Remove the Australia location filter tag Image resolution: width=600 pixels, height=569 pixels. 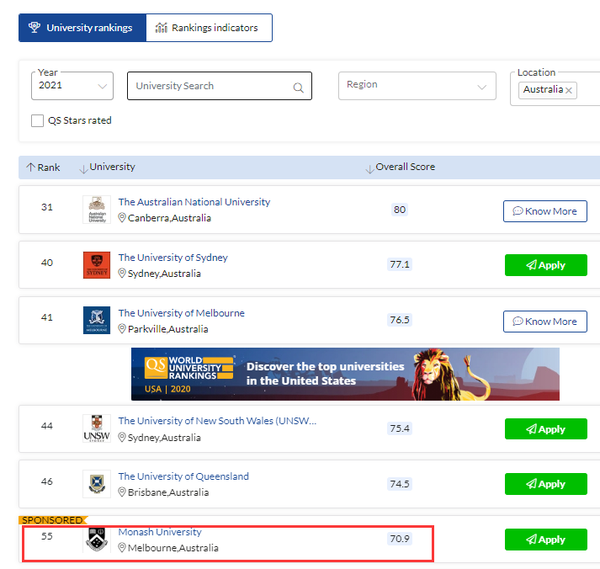pyautogui.click(x=569, y=90)
